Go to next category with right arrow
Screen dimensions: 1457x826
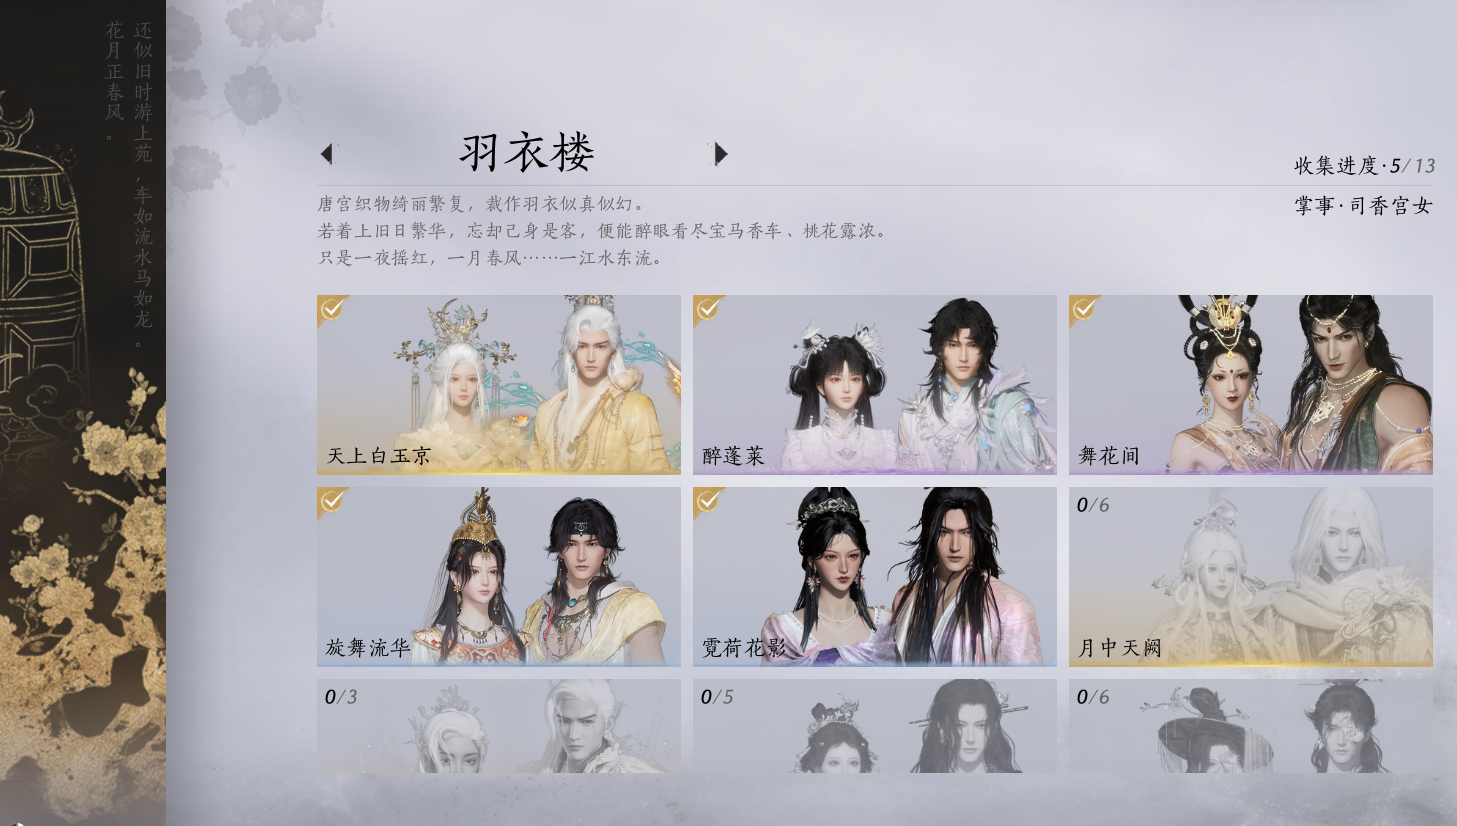tap(721, 154)
